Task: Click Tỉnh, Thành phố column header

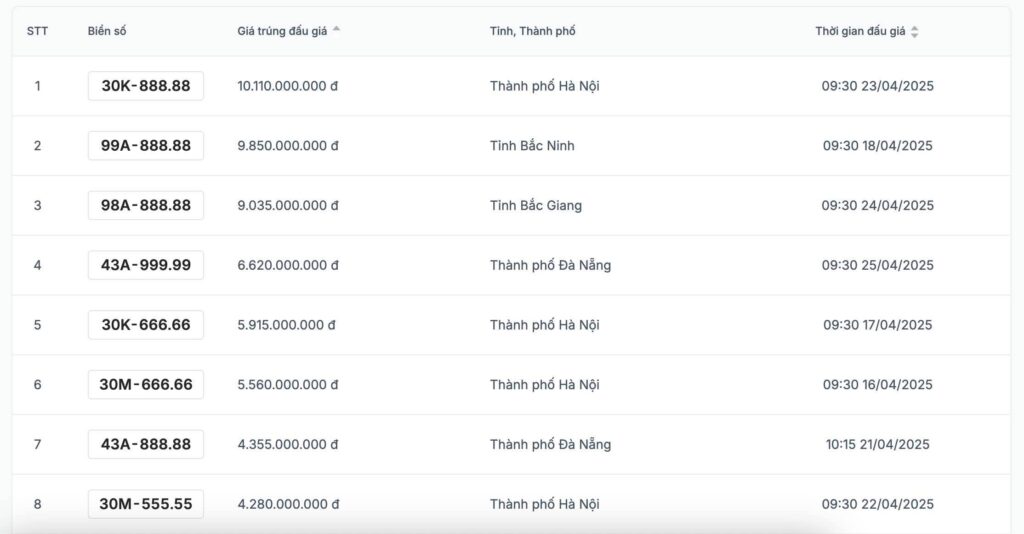Action: tap(532, 31)
